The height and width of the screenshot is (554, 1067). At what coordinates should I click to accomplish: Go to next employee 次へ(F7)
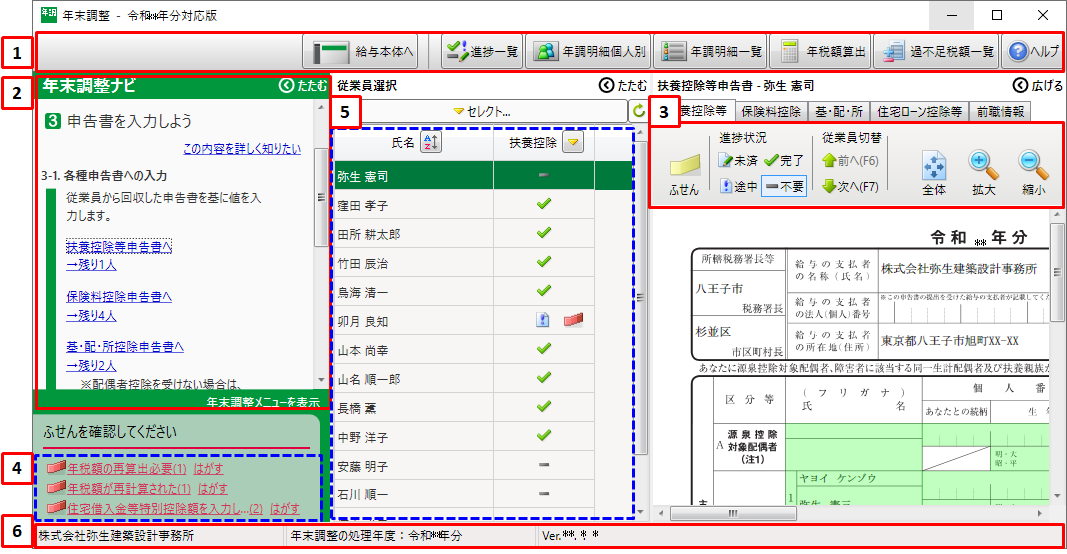(851, 186)
